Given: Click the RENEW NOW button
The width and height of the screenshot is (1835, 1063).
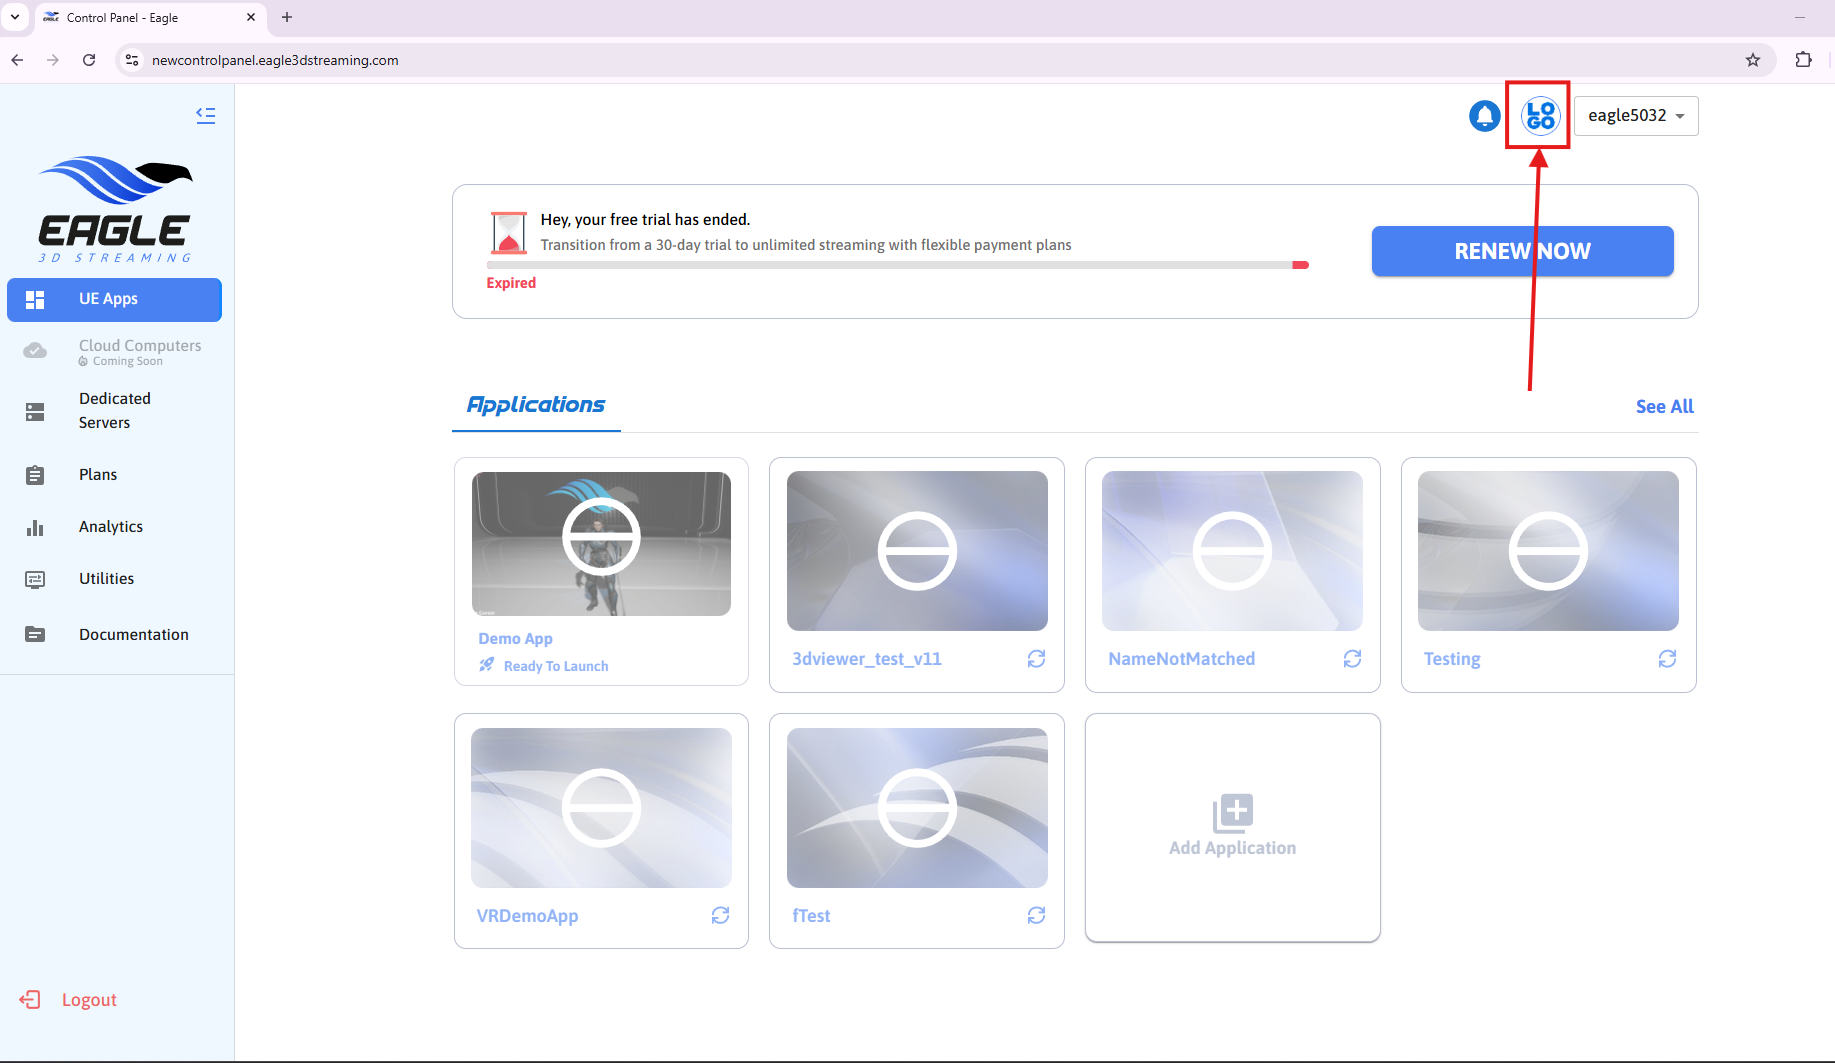Looking at the screenshot, I should pyautogui.click(x=1521, y=251).
